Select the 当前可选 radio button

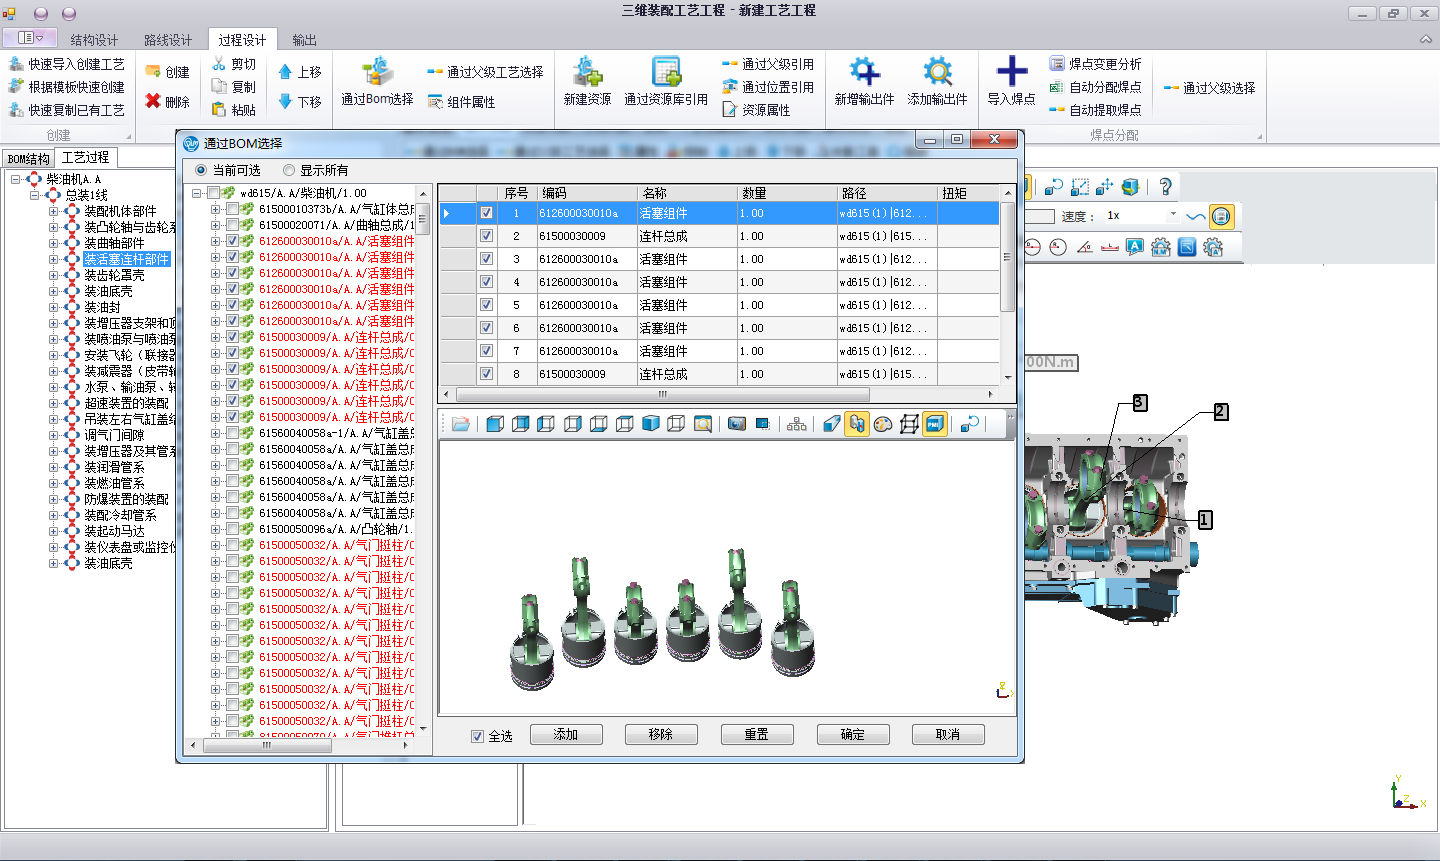(202, 170)
